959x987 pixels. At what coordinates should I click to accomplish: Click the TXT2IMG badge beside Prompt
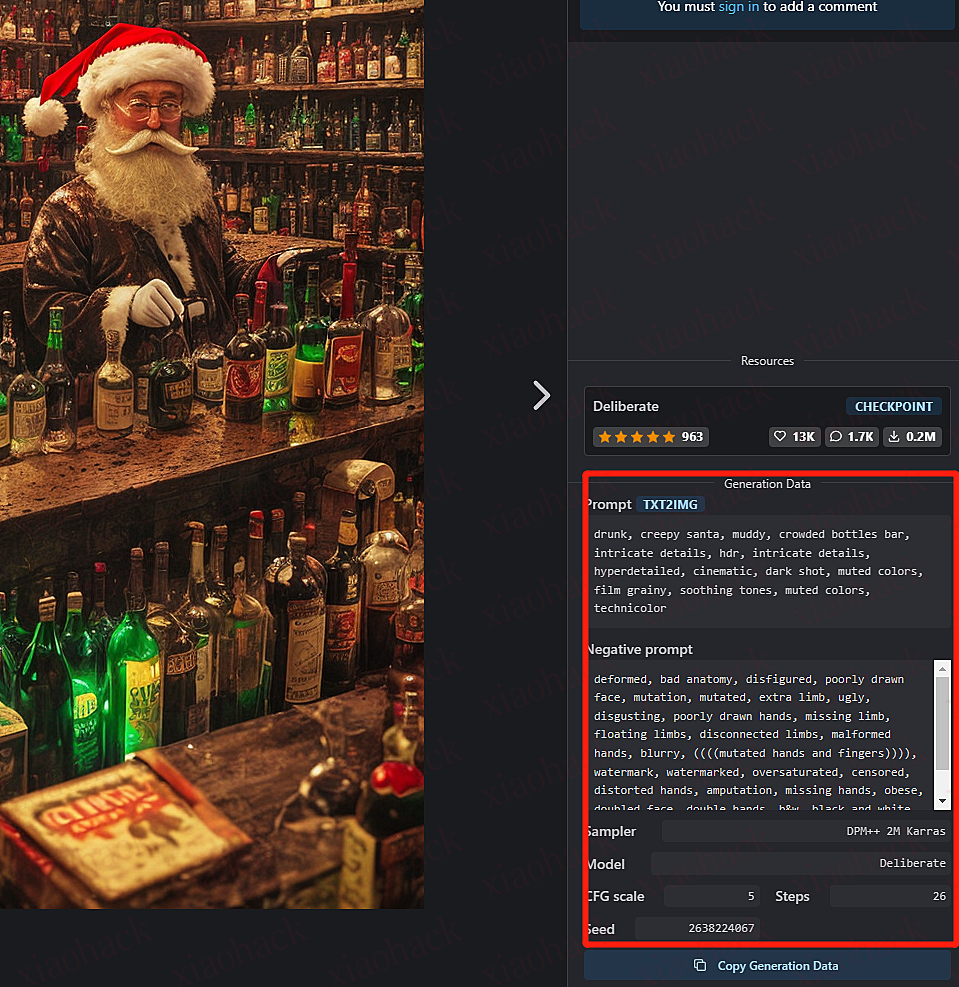[x=670, y=505]
